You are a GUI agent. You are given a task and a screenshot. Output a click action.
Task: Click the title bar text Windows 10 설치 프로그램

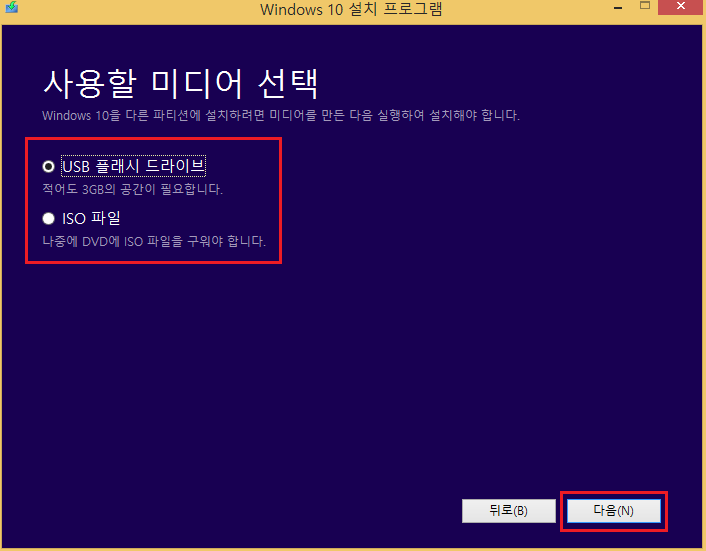351,9
